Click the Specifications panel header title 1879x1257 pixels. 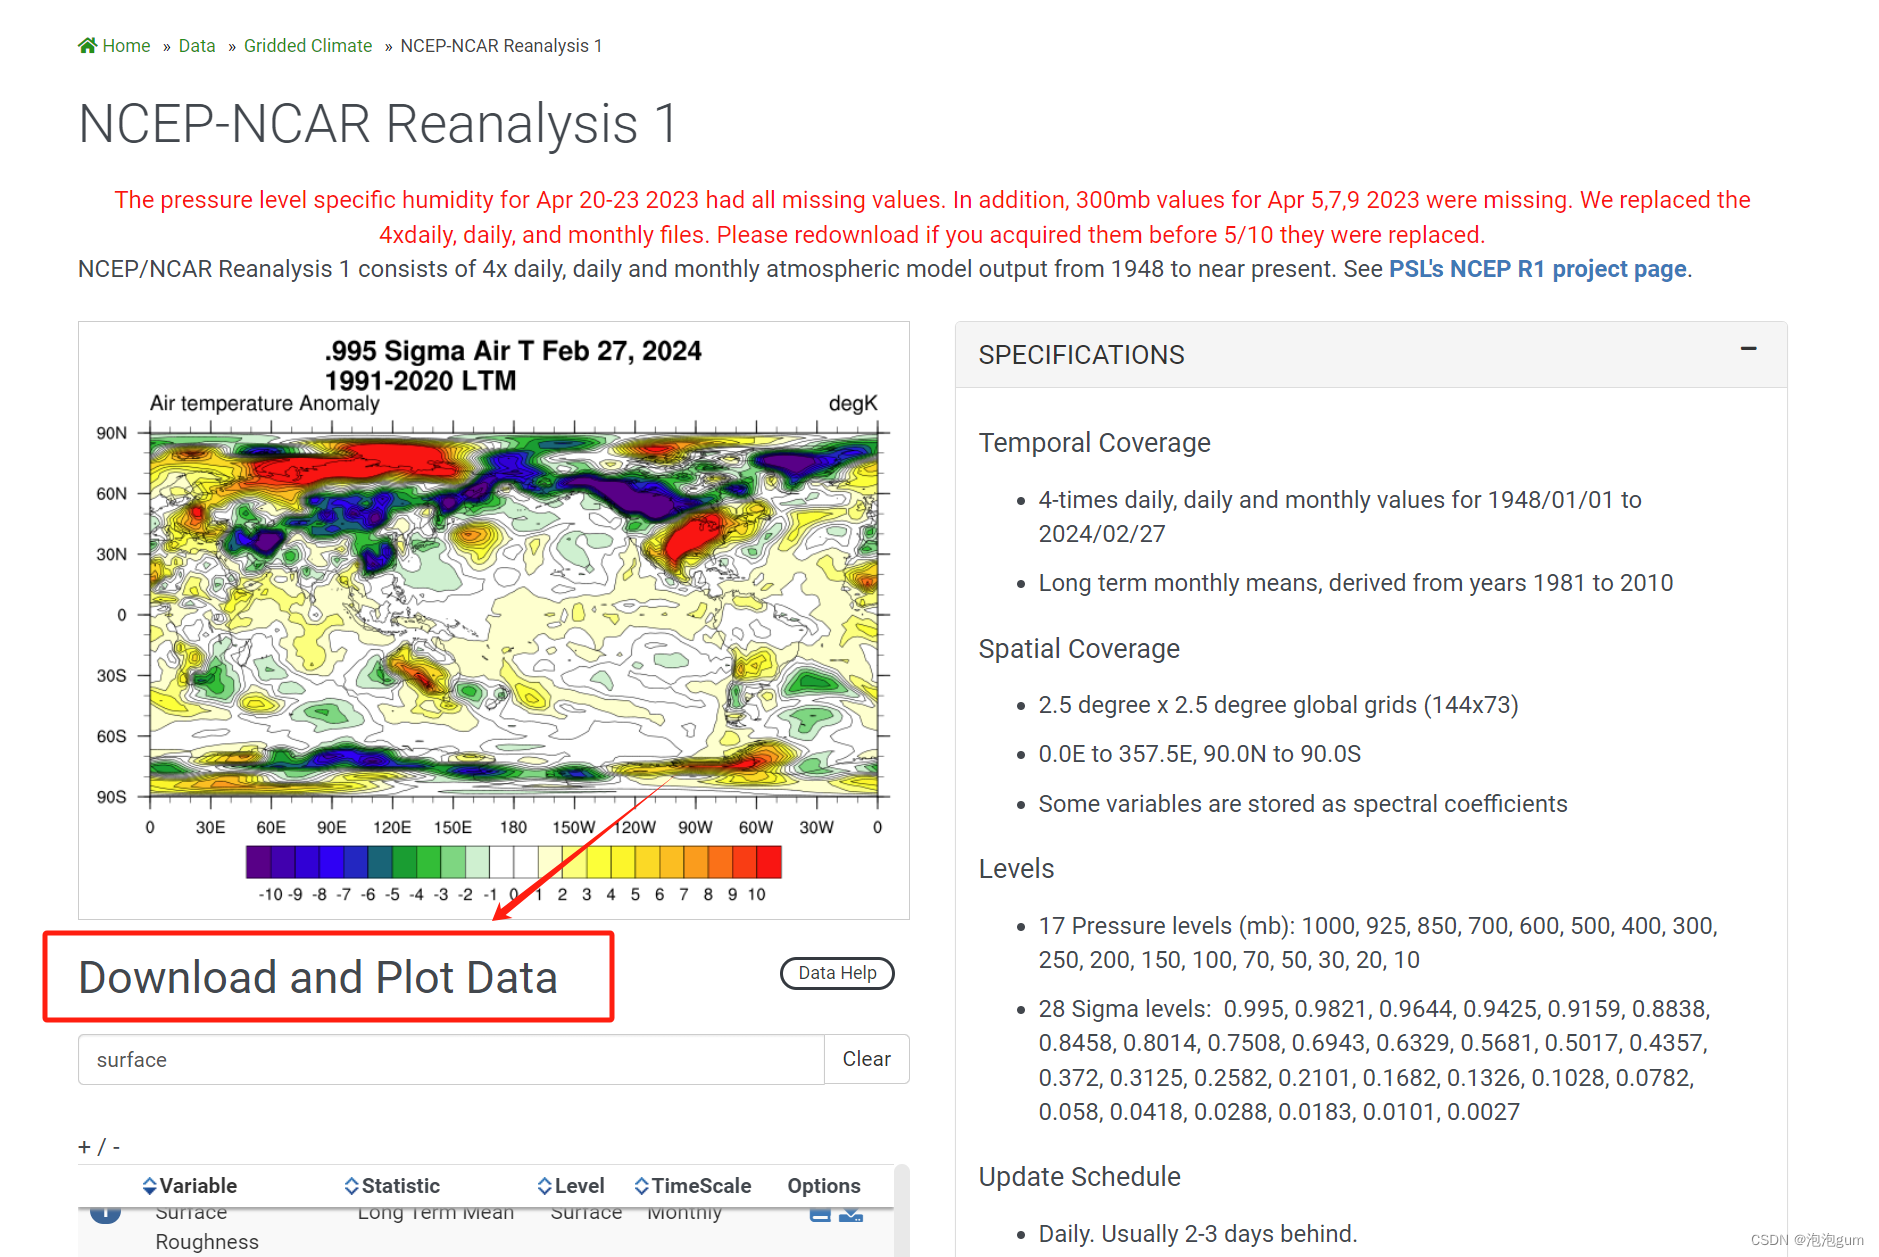1081,355
